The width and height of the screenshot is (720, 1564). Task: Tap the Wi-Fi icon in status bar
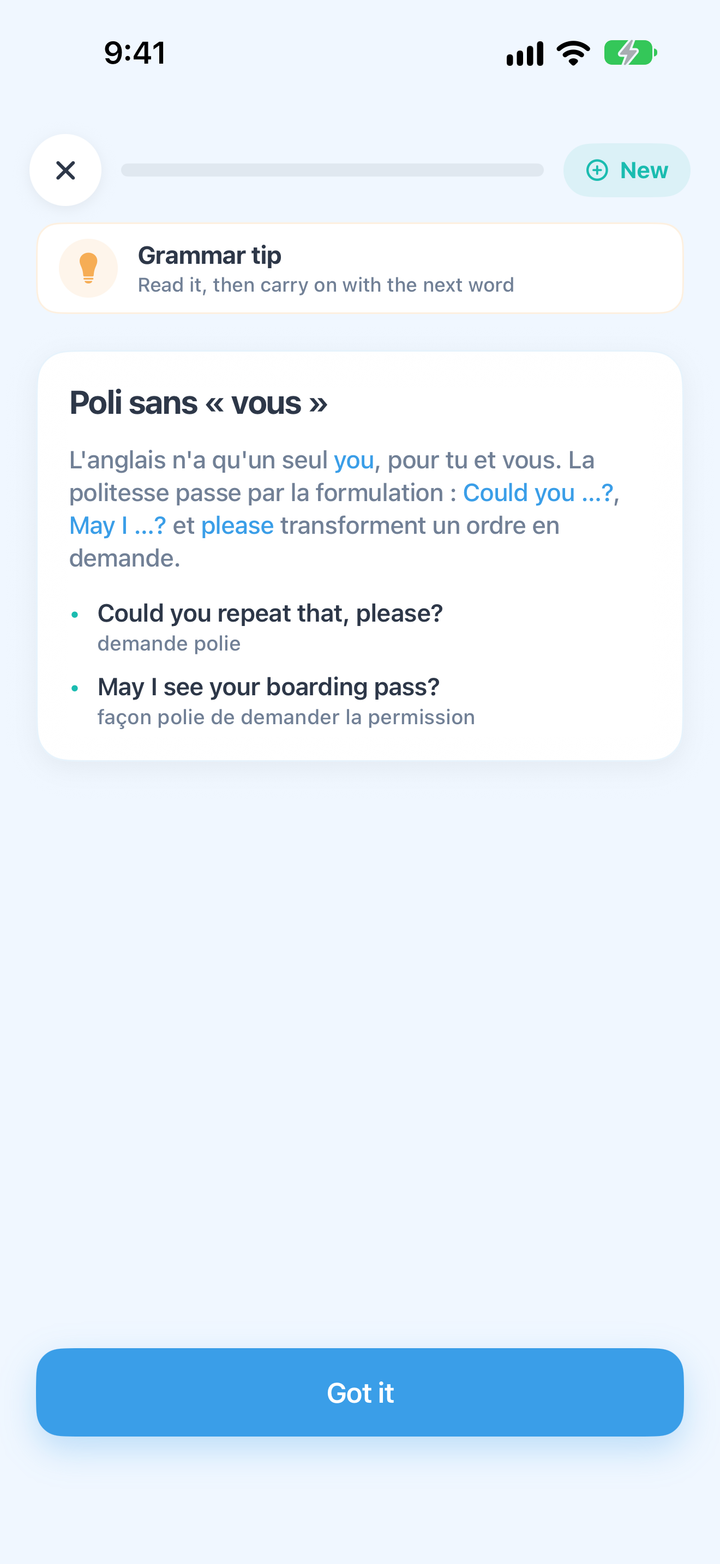tap(573, 53)
